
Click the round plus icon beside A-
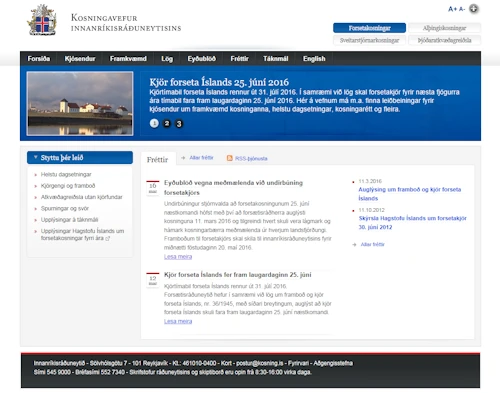tap(474, 9)
